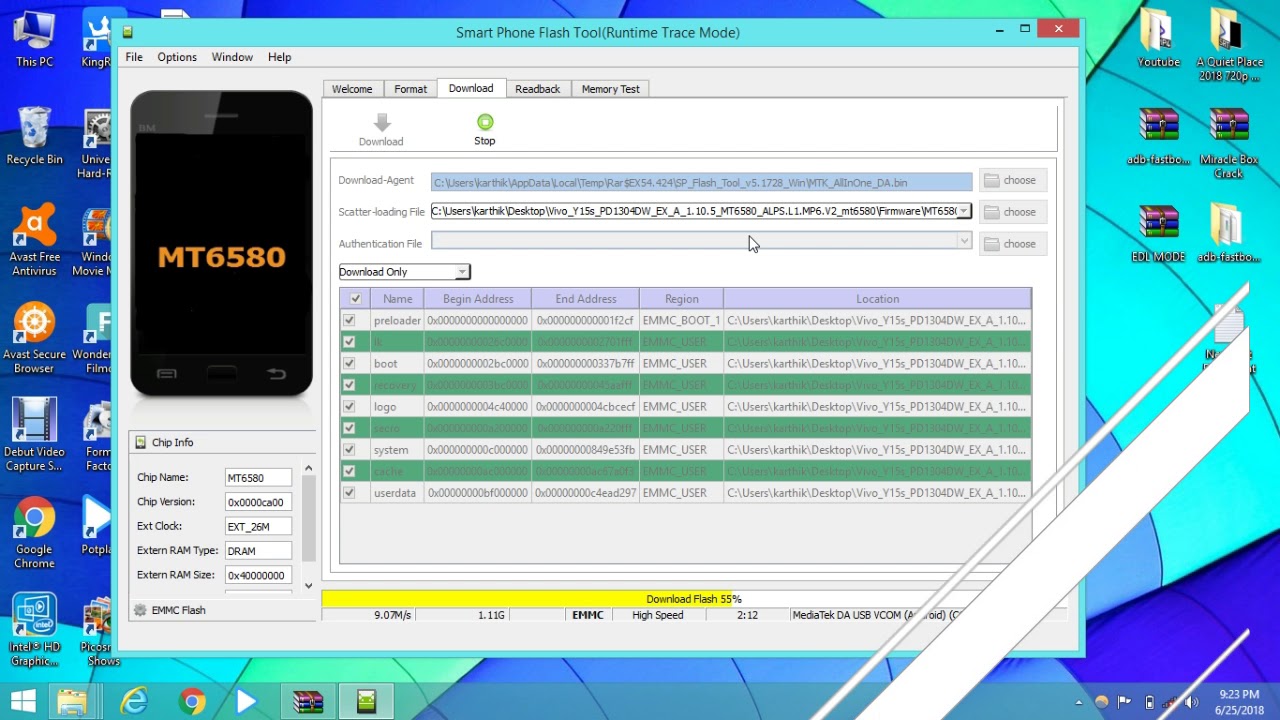The width and height of the screenshot is (1280, 720).
Task: Open Recycle Bin on desktop
Action: pyautogui.click(x=34, y=136)
